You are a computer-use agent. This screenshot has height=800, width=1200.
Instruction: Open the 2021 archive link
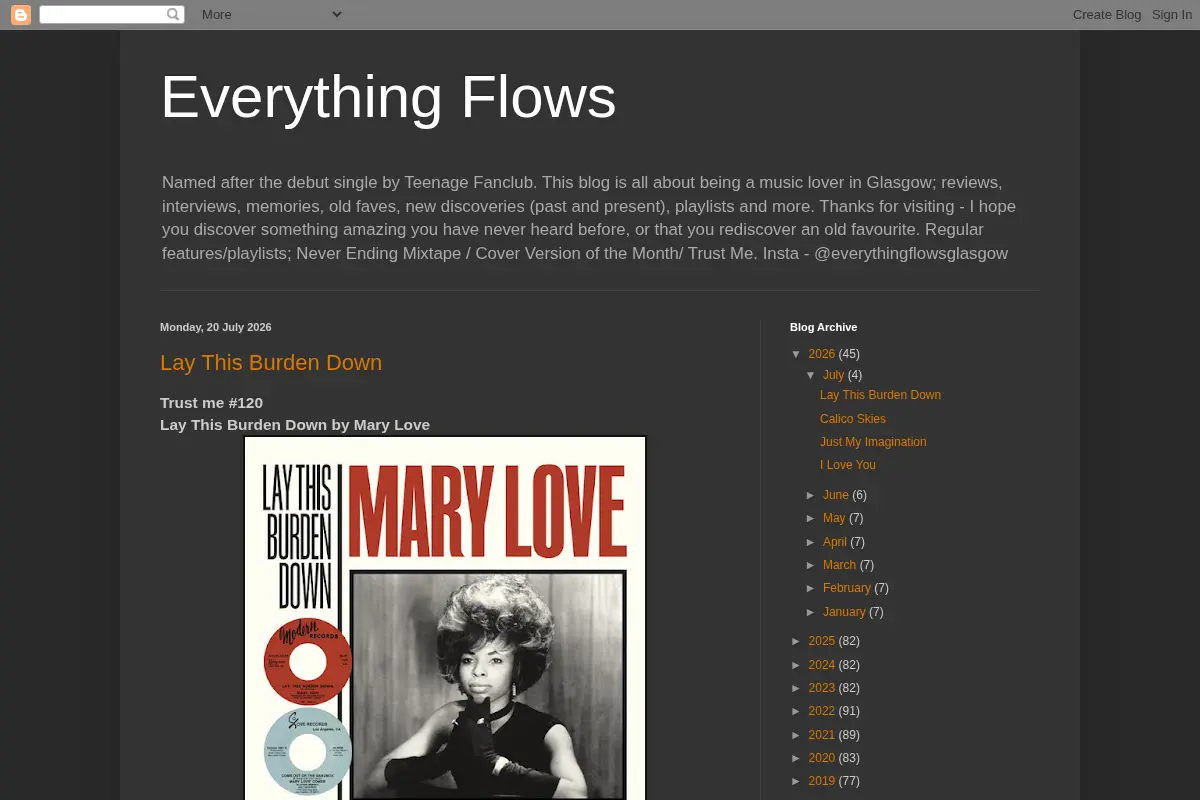822,735
